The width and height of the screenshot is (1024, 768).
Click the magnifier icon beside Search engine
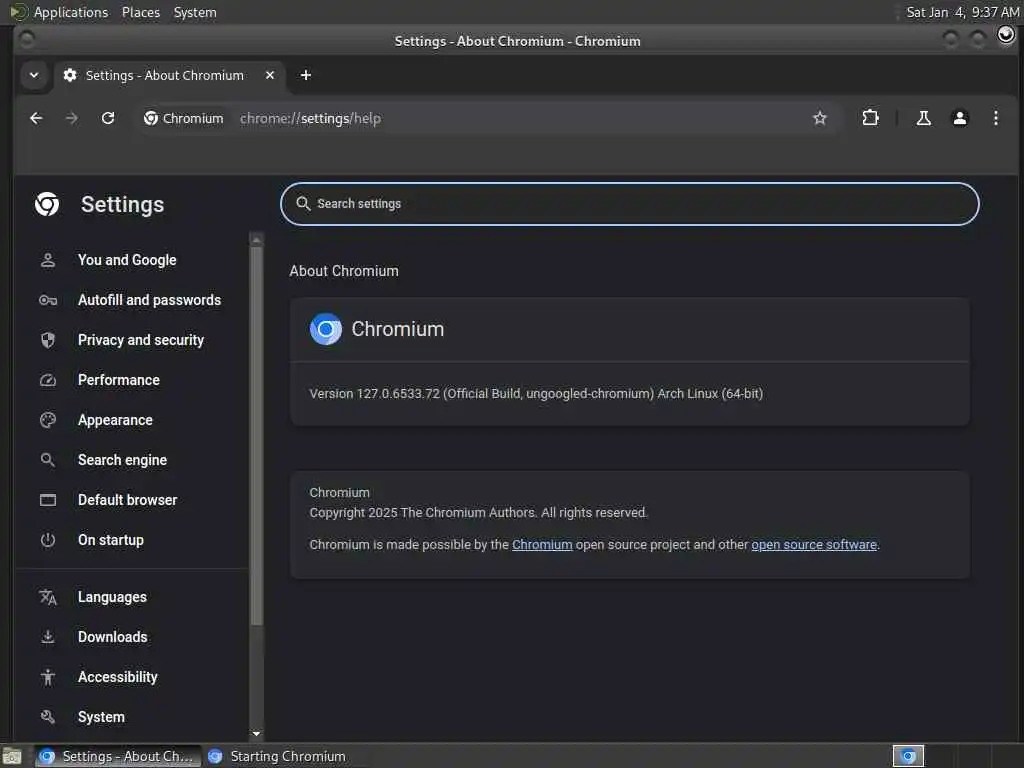point(48,460)
